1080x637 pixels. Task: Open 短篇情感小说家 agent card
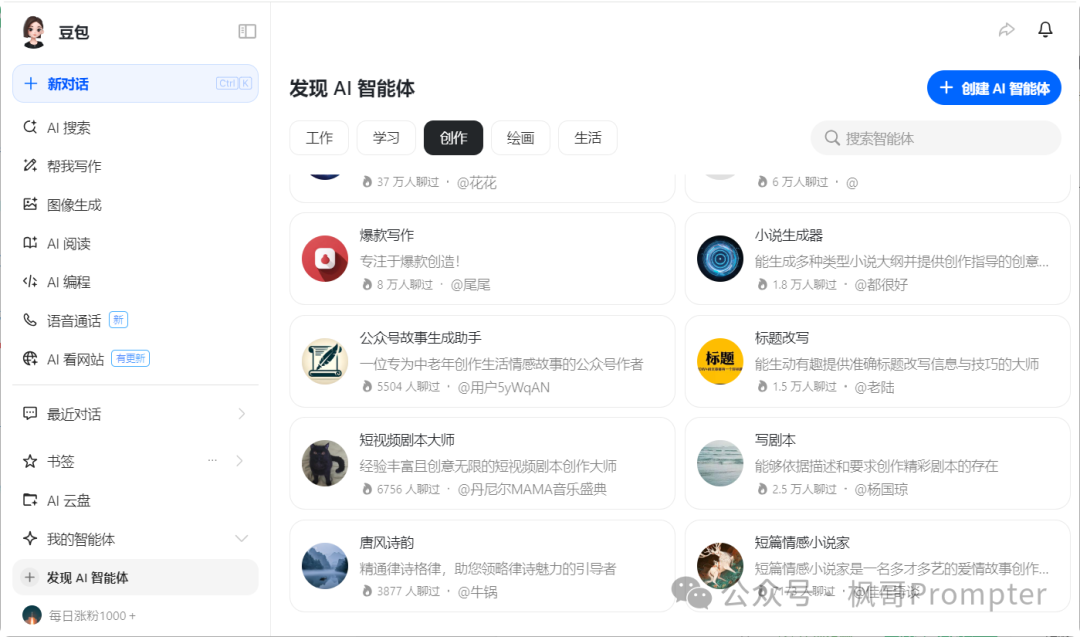tap(877, 566)
